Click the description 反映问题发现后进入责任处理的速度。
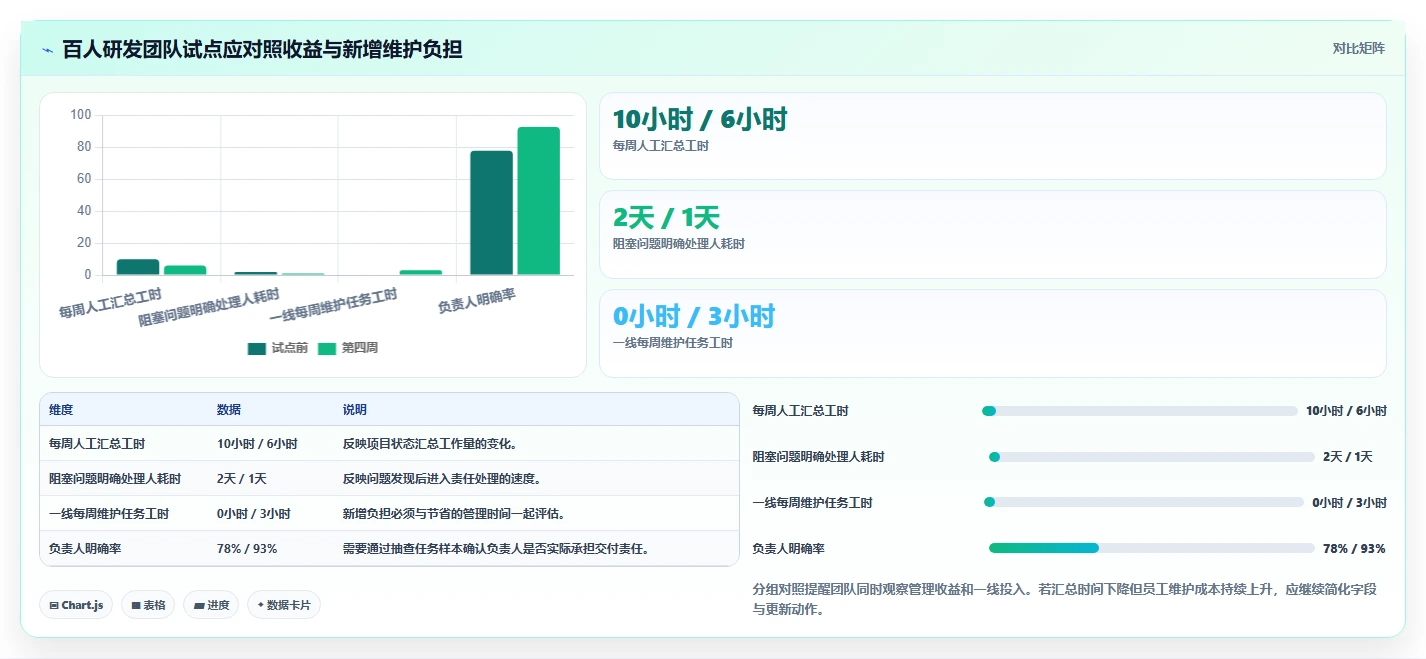The width and height of the screenshot is (1426, 659). click(x=442, y=478)
